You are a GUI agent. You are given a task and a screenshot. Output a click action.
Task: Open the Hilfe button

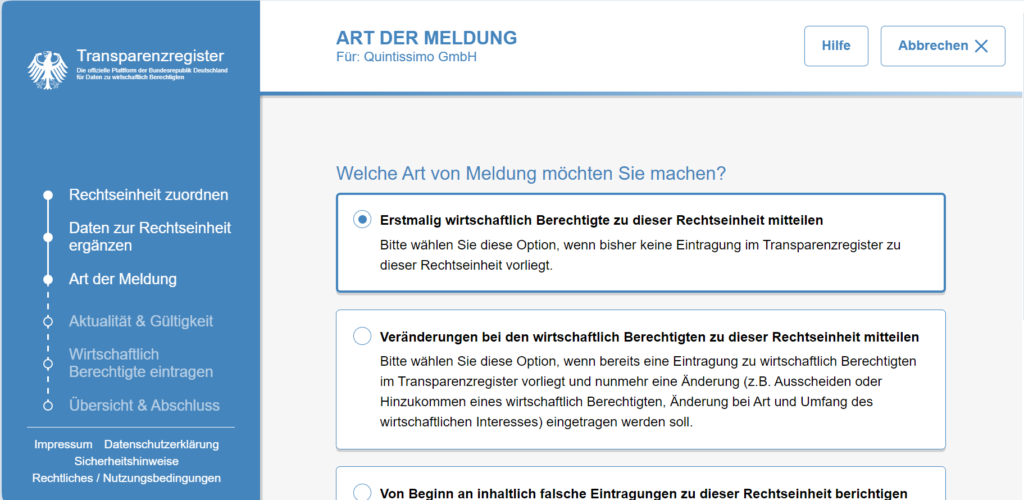(836, 46)
